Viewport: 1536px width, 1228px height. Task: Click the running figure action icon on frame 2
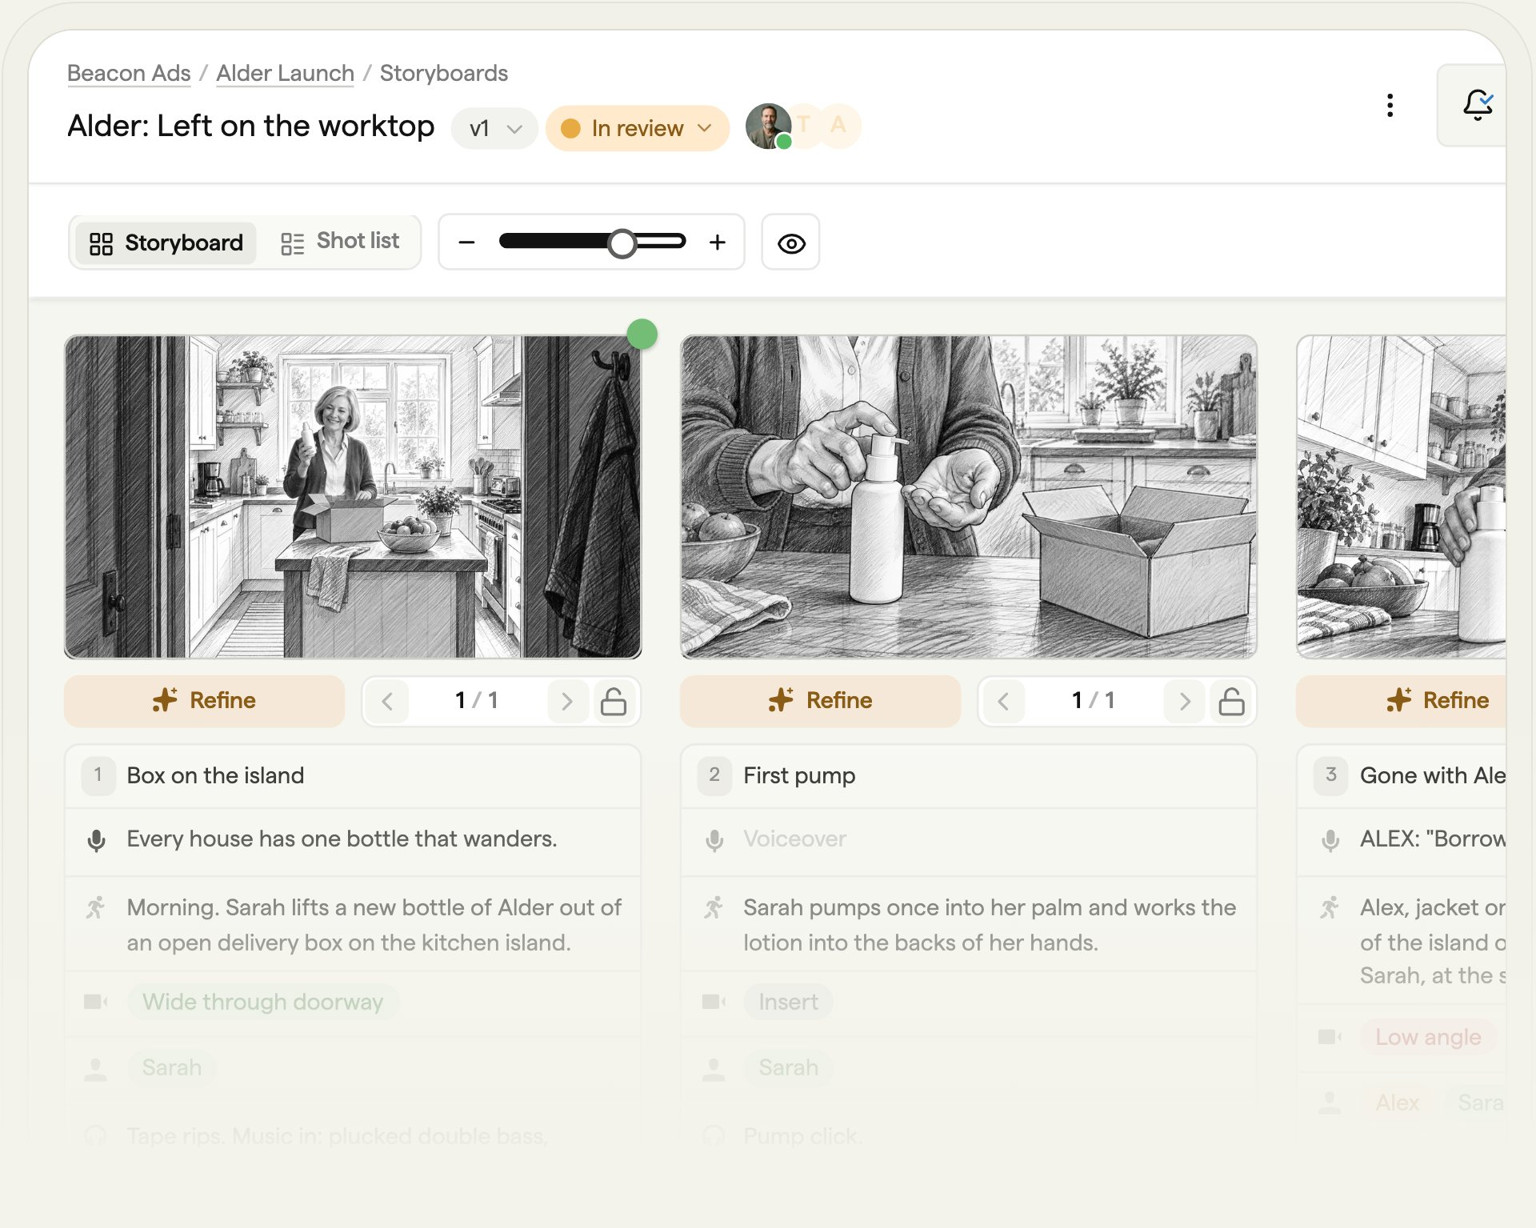coord(713,908)
